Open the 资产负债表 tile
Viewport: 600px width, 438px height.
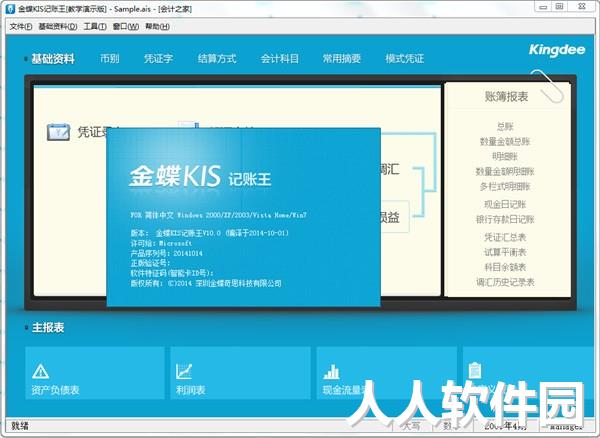coord(95,373)
